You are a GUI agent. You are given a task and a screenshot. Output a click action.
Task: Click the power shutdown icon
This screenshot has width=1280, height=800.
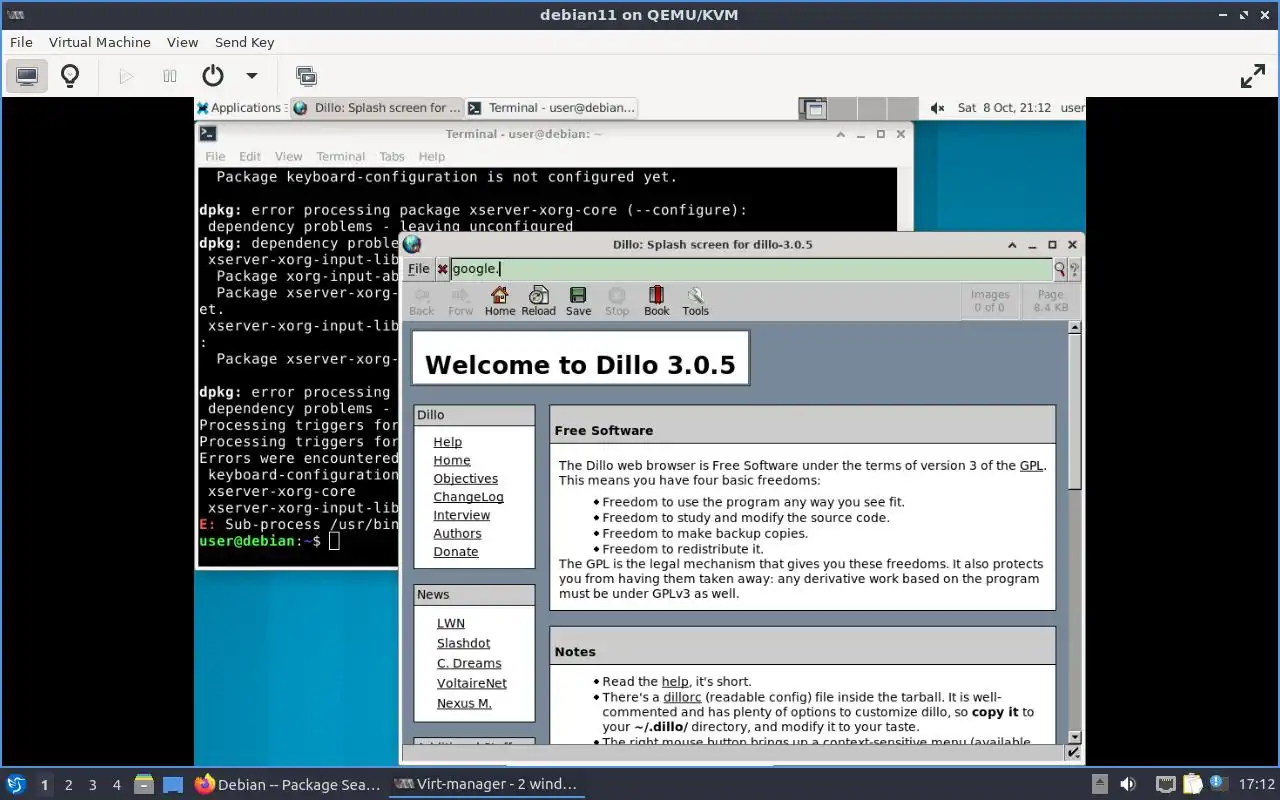[x=212, y=76]
